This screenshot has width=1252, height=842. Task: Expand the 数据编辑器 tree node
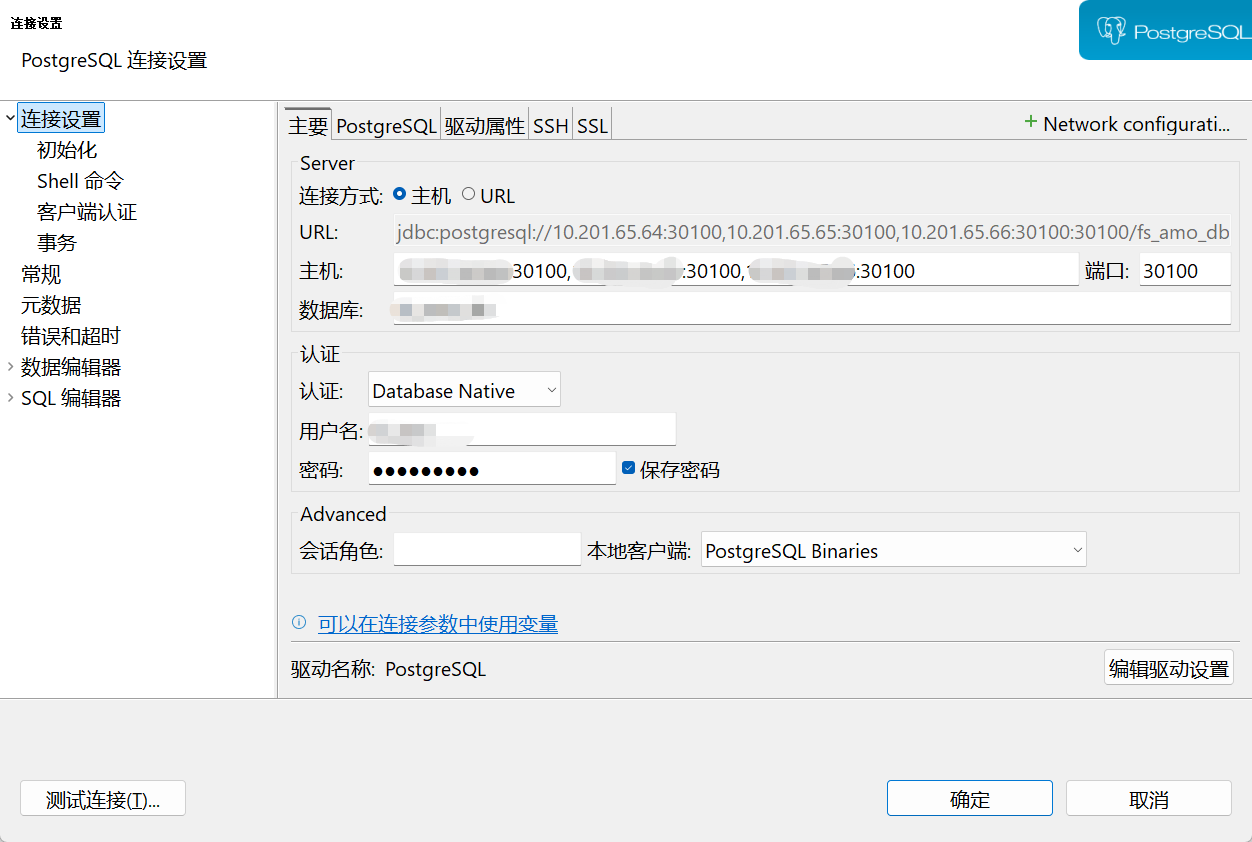(10, 367)
